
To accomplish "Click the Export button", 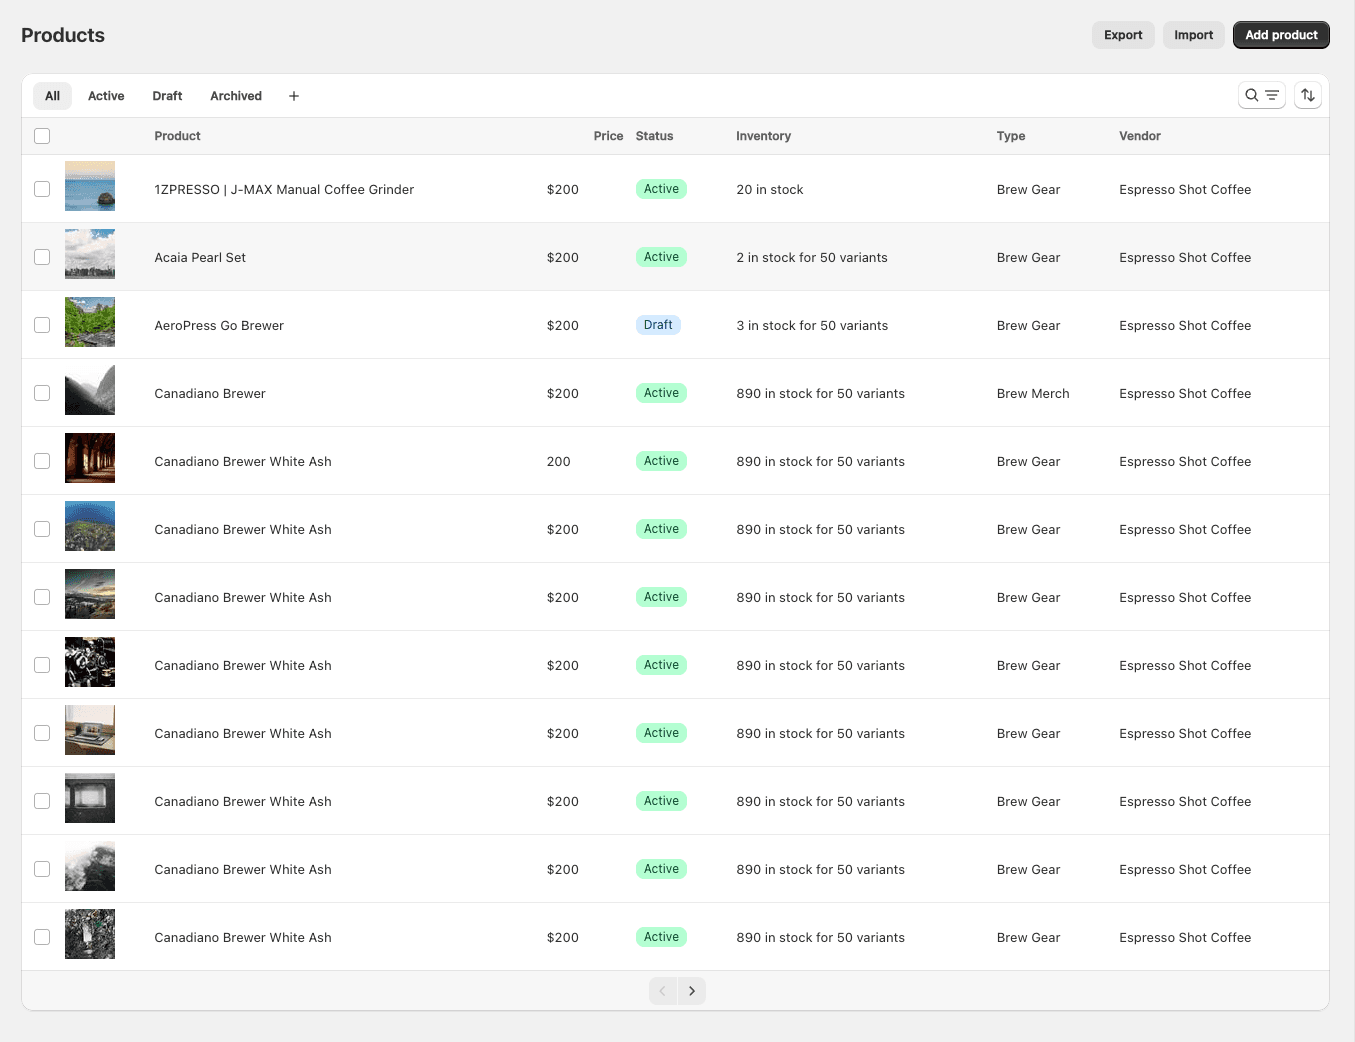I will [1123, 35].
